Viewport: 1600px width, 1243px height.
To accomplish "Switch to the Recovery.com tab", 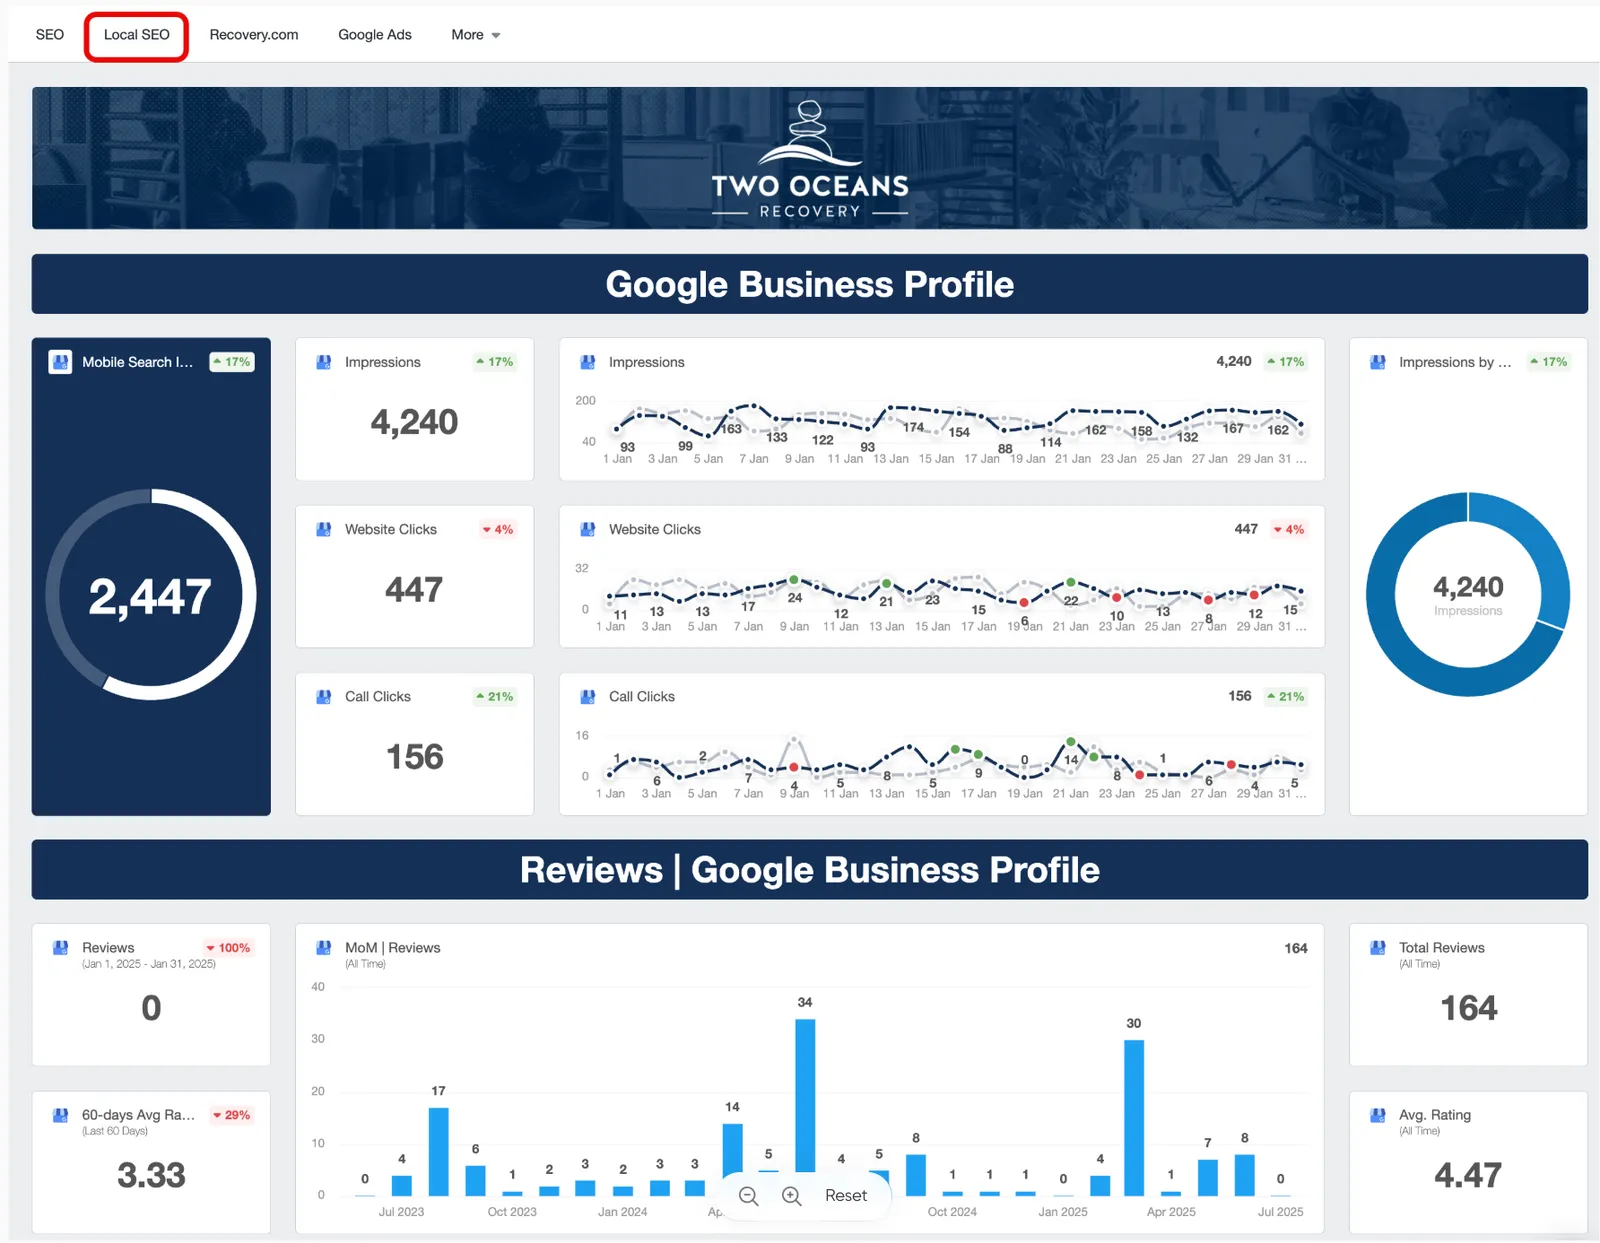I will tap(254, 35).
